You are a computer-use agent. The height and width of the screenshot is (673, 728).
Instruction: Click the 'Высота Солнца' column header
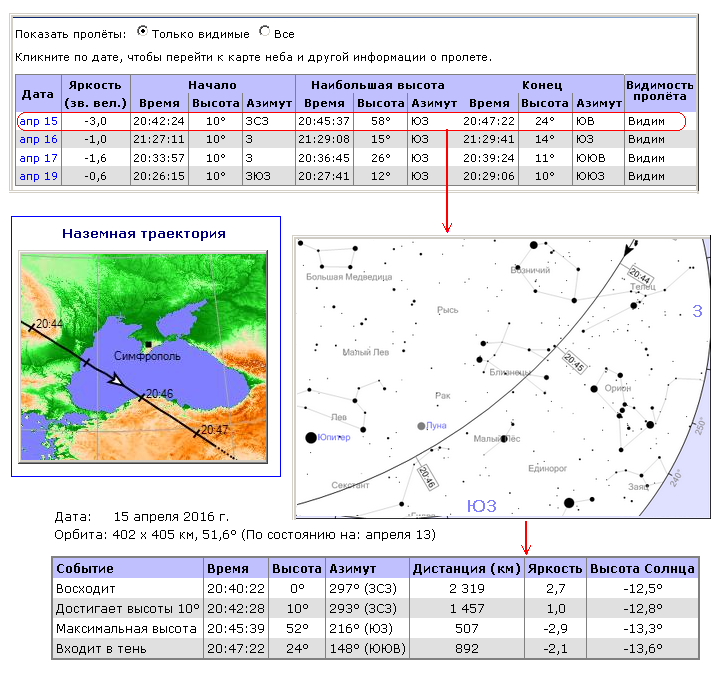click(643, 569)
